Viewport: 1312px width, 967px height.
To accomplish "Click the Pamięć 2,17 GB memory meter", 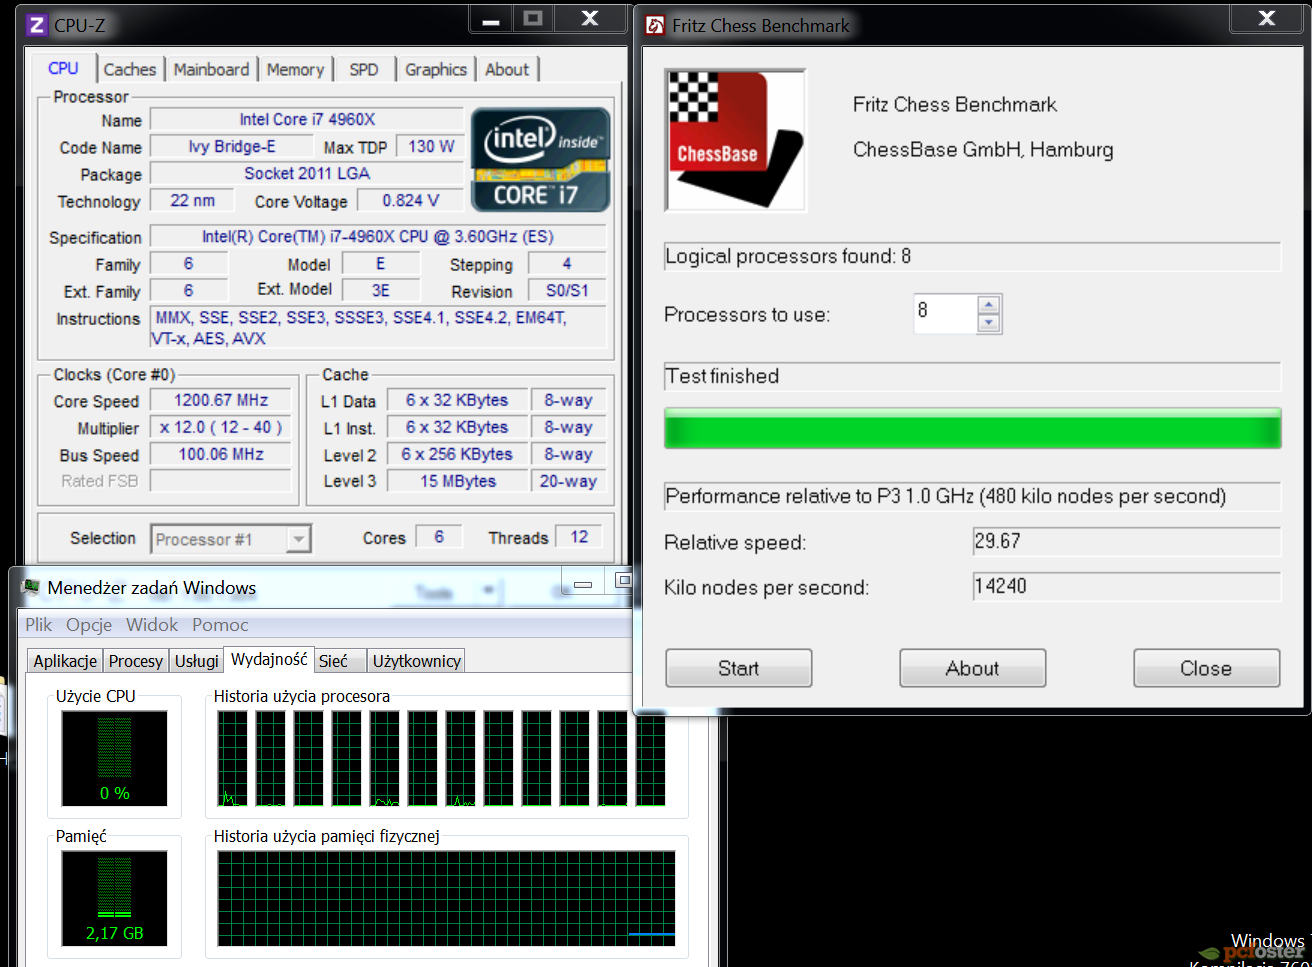I will point(114,898).
